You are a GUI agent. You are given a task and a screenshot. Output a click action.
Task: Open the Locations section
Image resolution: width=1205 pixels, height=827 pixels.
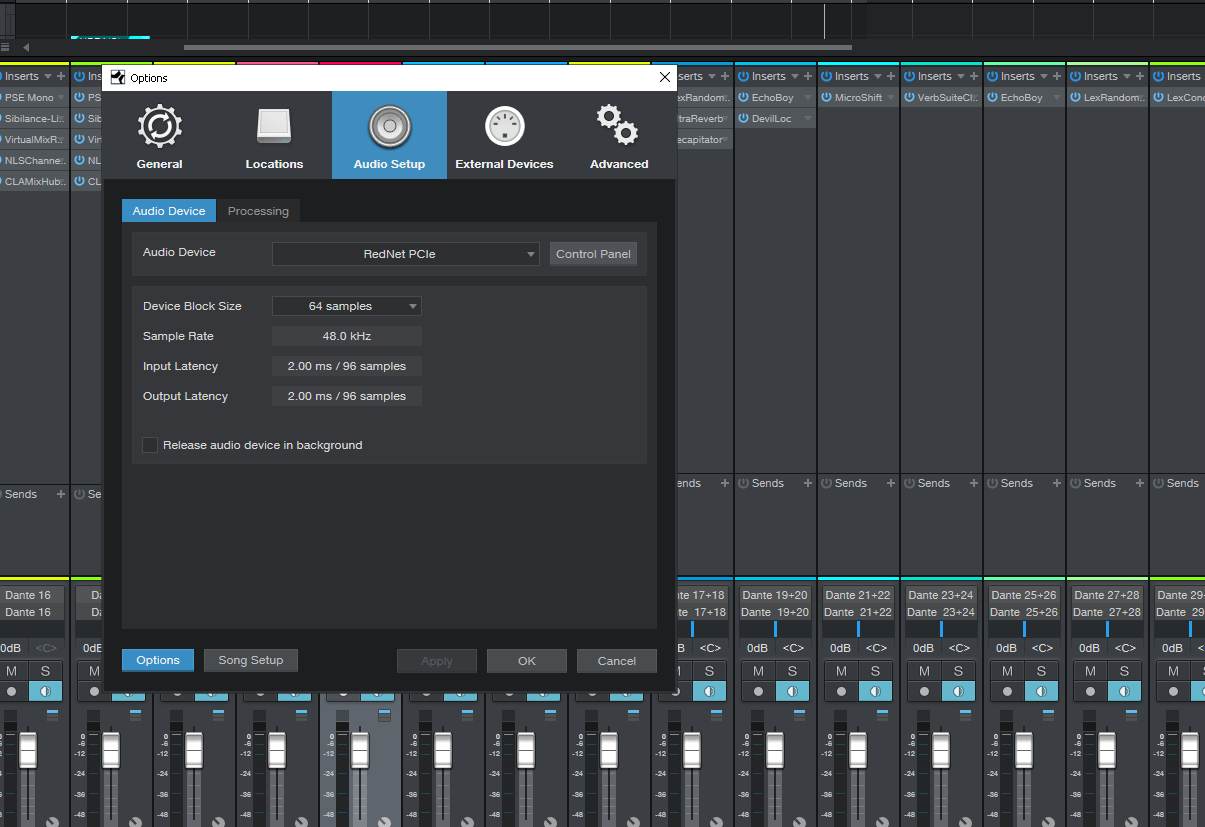tap(274, 136)
